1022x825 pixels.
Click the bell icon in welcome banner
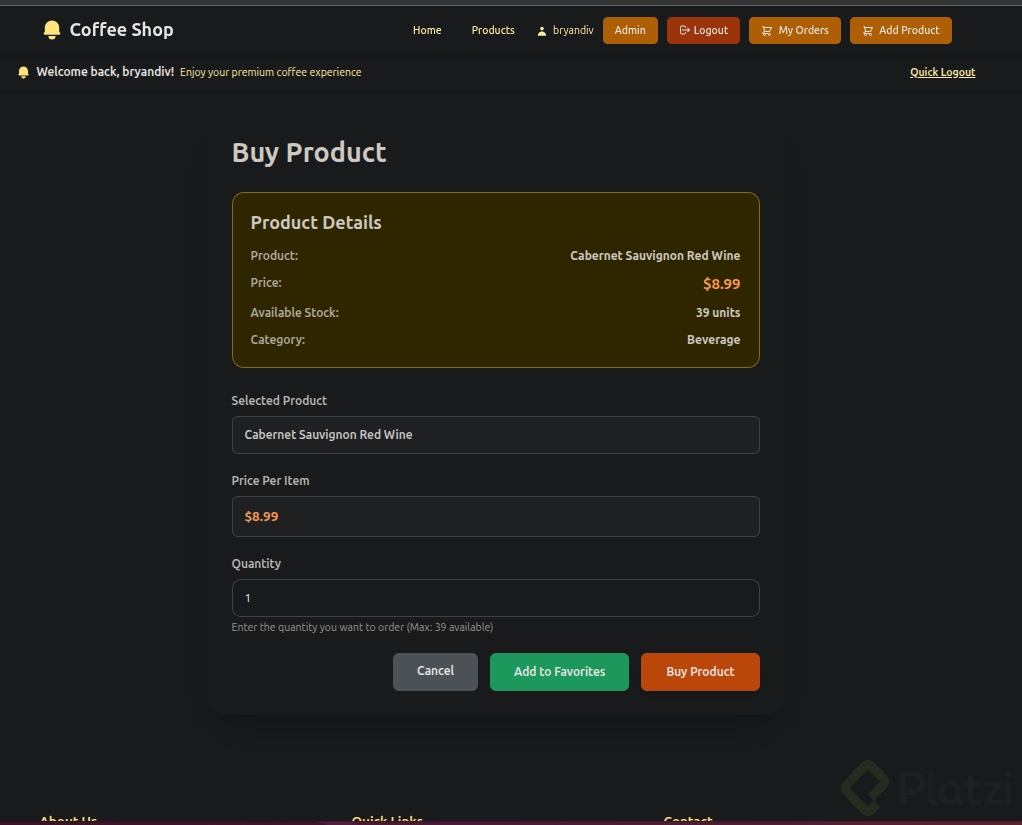click(23, 72)
